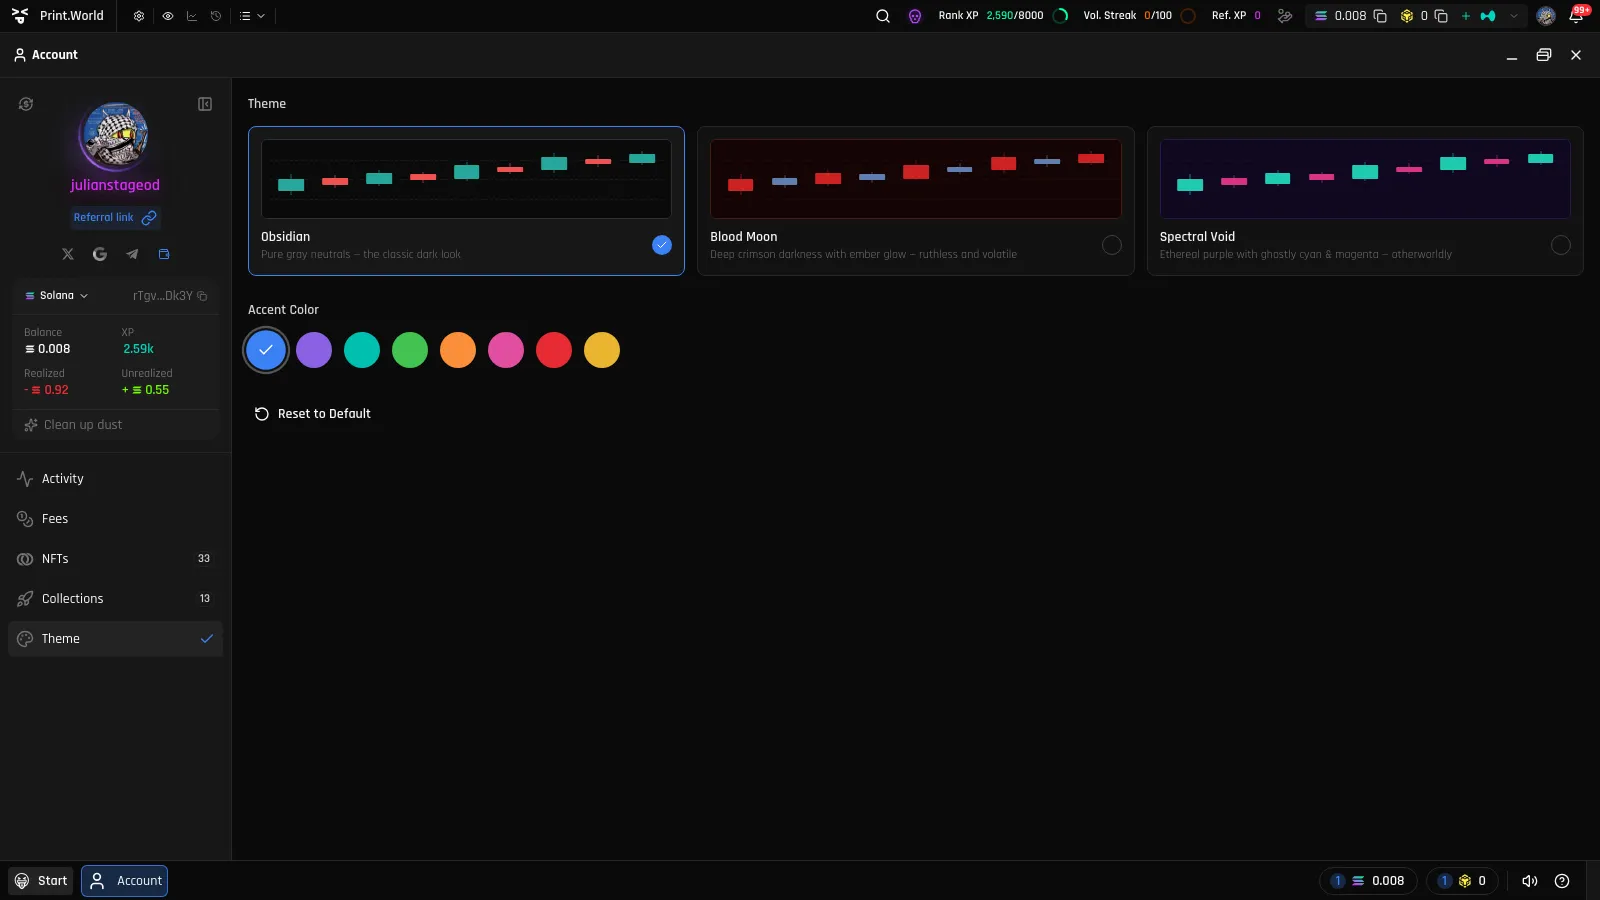Click the teal bridge icon in header
Screen dimensions: 1600x900
pos(1488,16)
